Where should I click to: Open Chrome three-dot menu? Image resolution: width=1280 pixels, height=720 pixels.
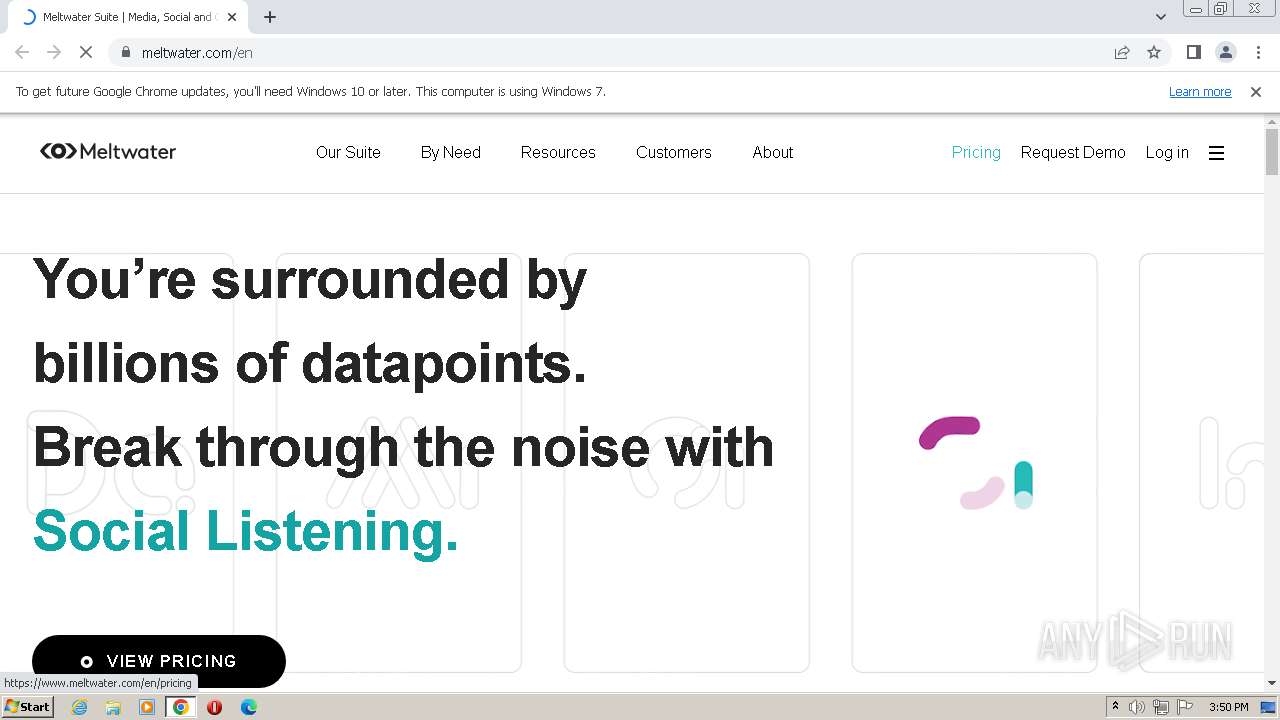pyautogui.click(x=1258, y=52)
